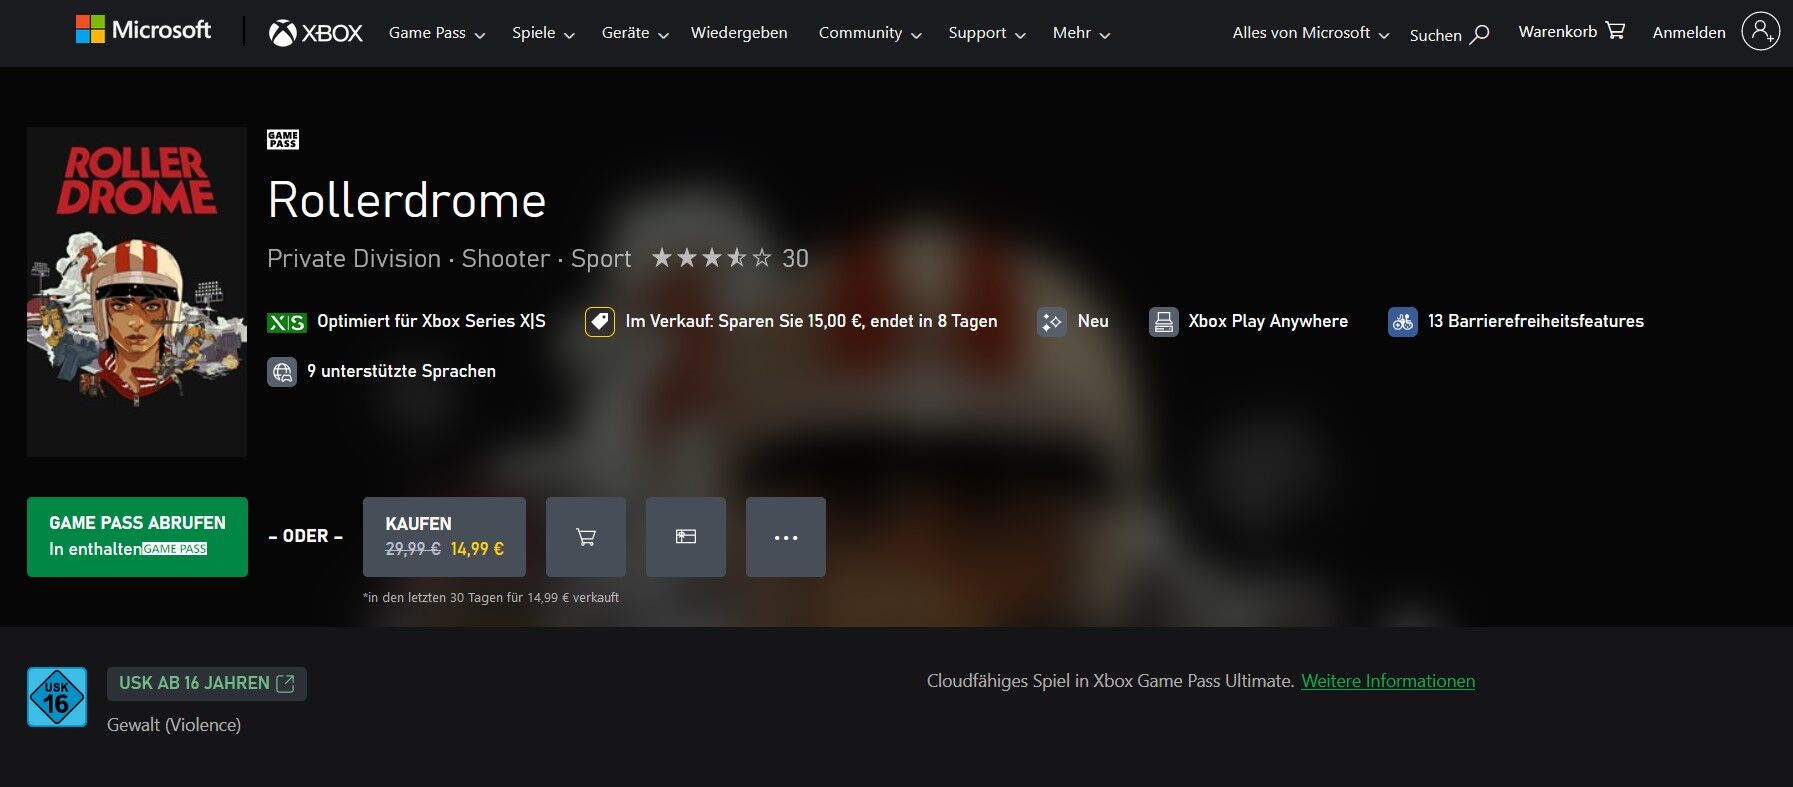Select the Shooter genre link
The image size is (1793, 787).
point(505,258)
